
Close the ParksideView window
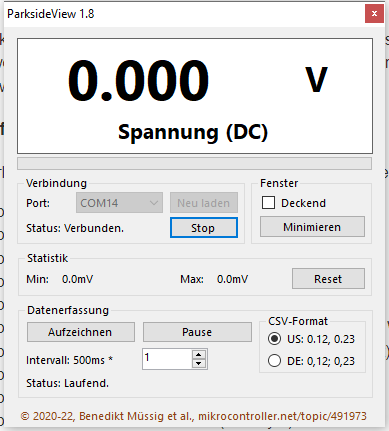tap(374, 14)
